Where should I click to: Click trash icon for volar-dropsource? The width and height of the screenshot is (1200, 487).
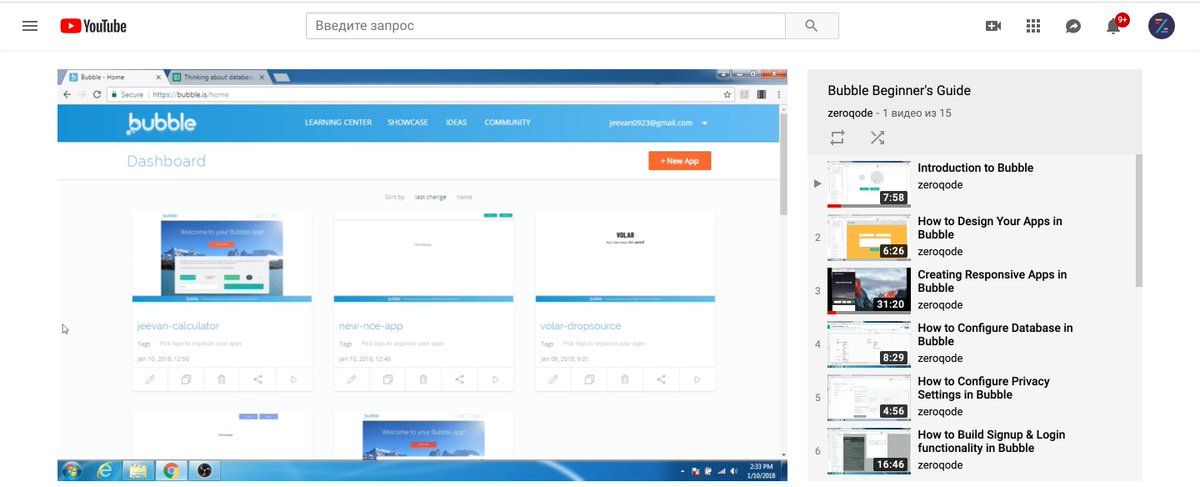[x=625, y=380]
